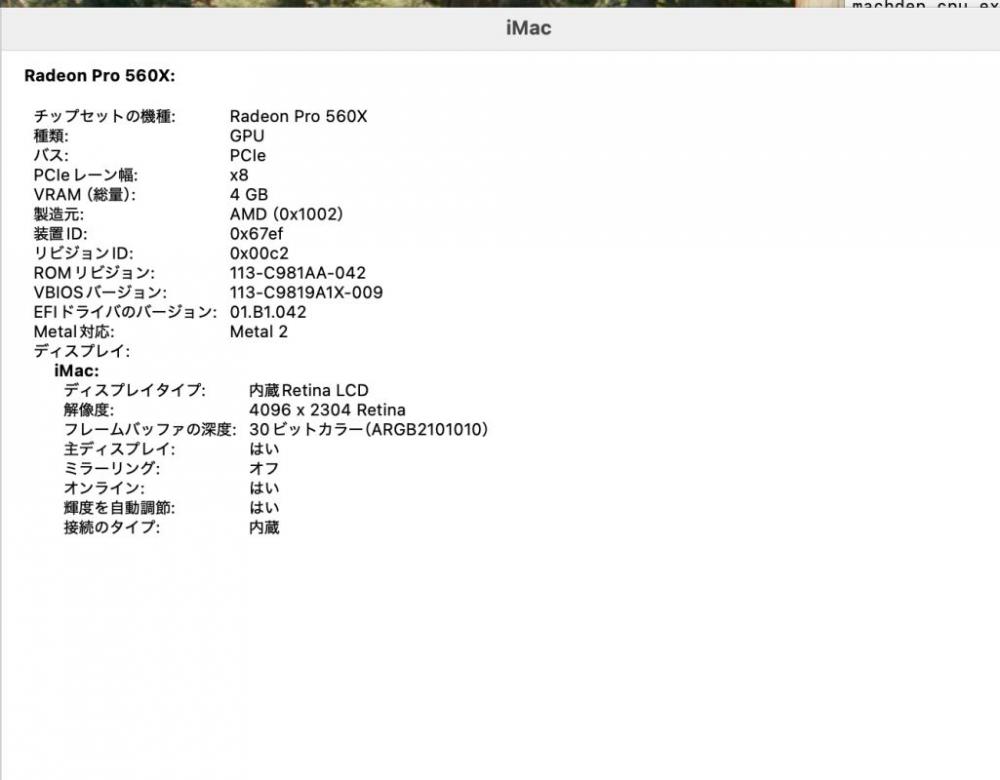Click the バス label
This screenshot has height=780, width=1000.
pyautogui.click(x=51, y=156)
